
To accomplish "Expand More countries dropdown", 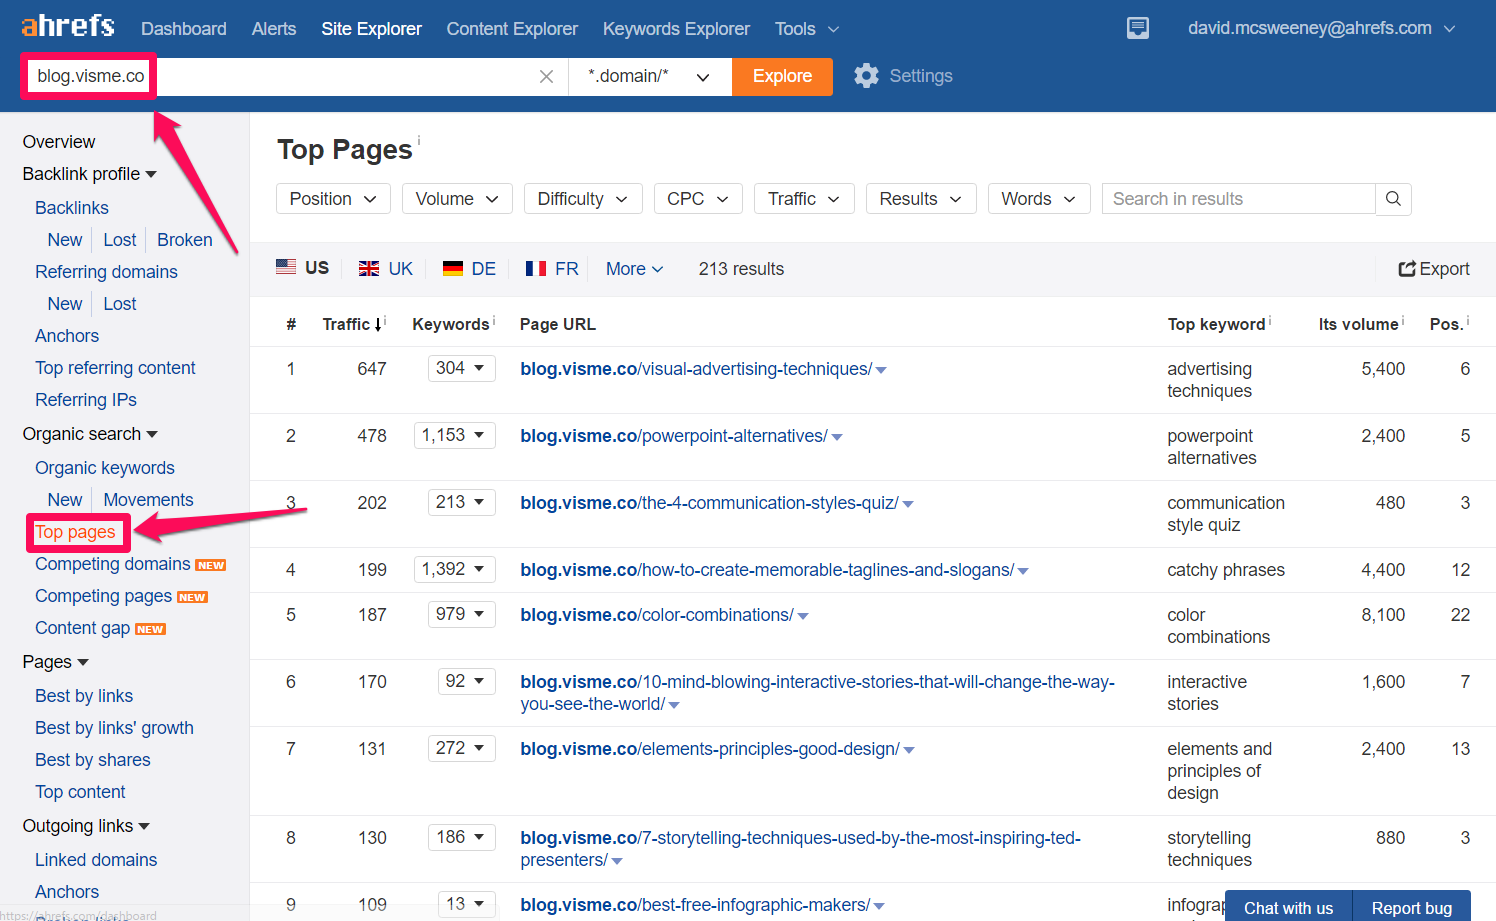I will [x=634, y=269].
